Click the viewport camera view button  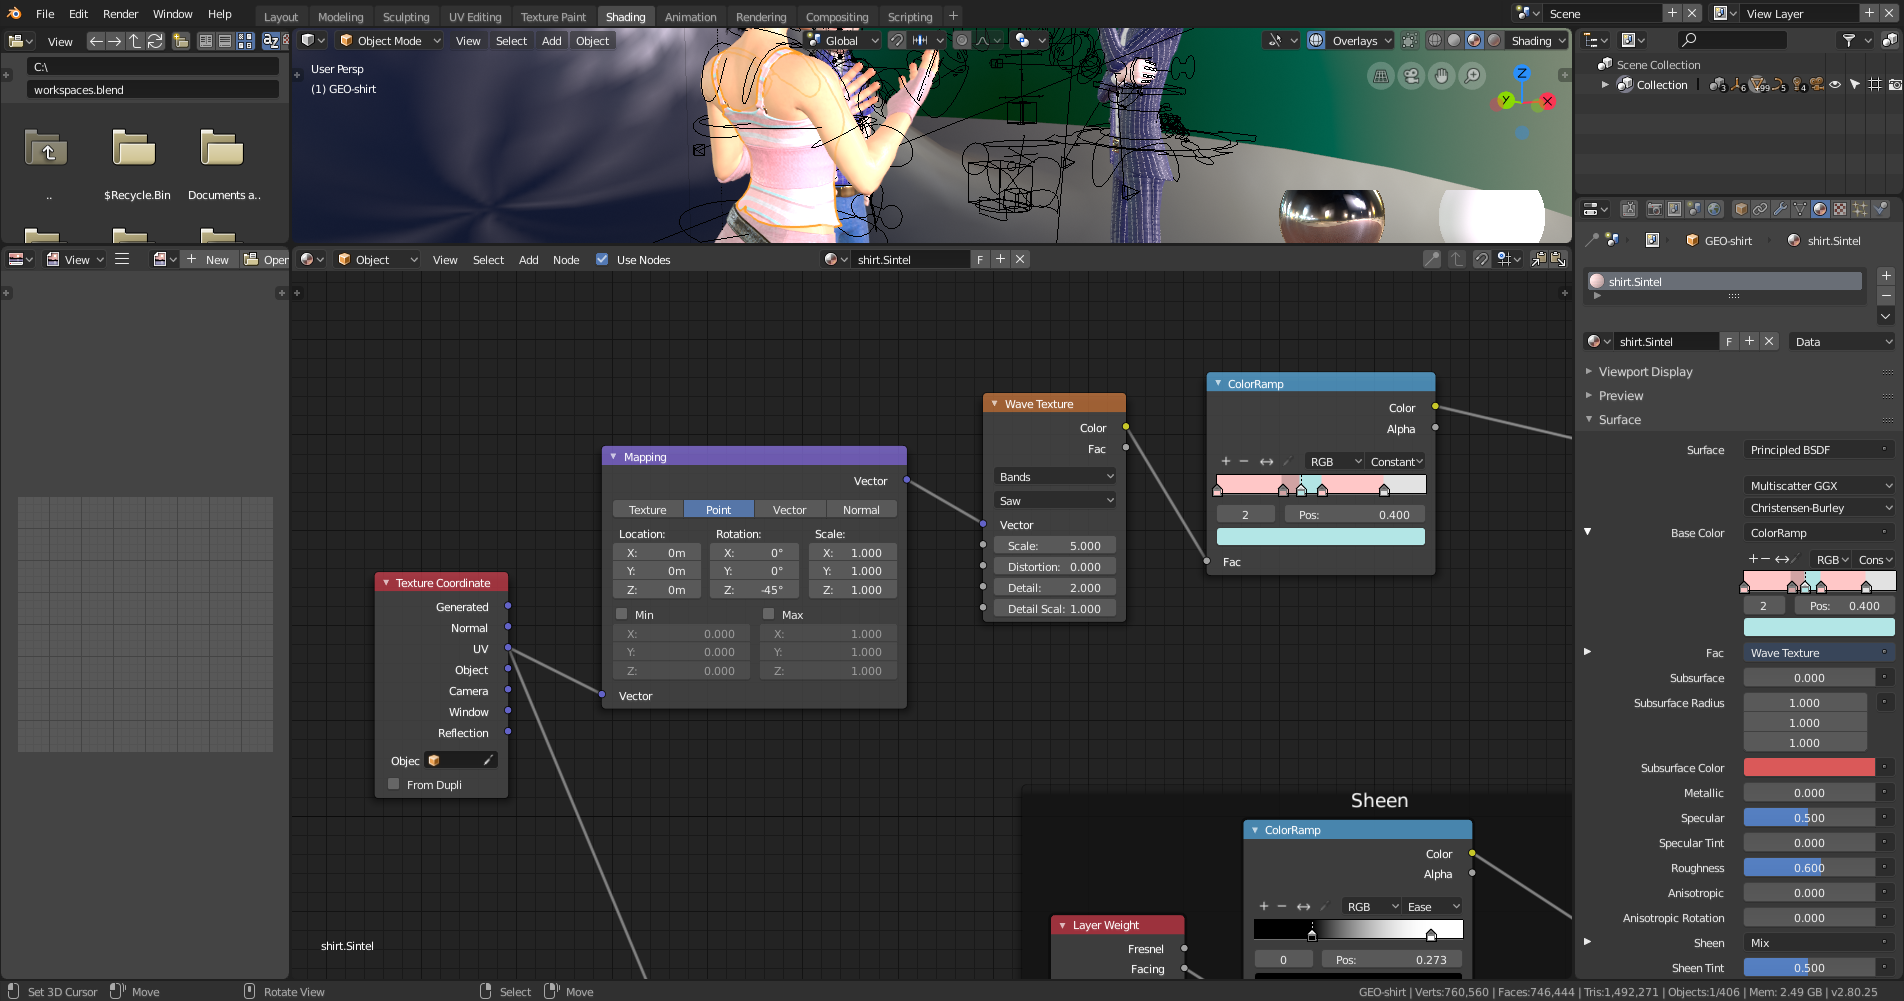coord(1411,76)
